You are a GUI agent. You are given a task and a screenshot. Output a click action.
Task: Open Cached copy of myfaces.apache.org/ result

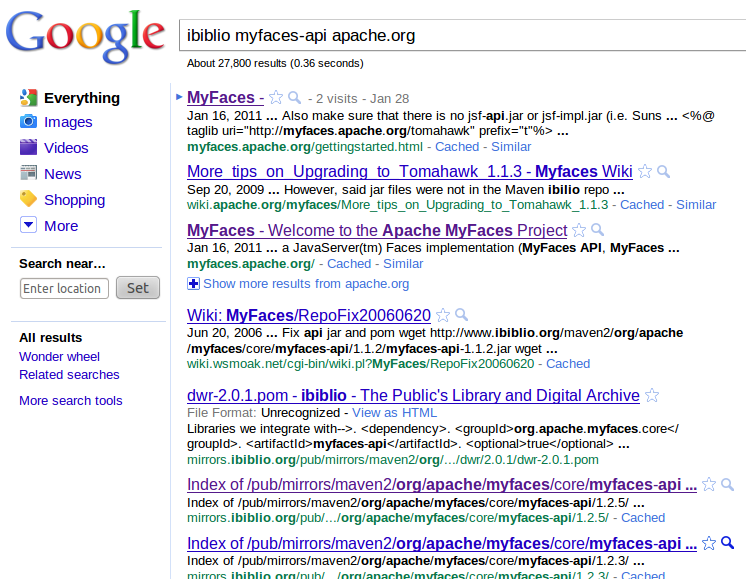point(349,264)
